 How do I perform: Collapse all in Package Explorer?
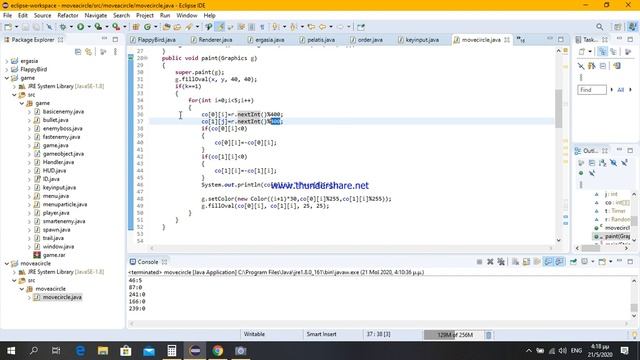[78, 52]
